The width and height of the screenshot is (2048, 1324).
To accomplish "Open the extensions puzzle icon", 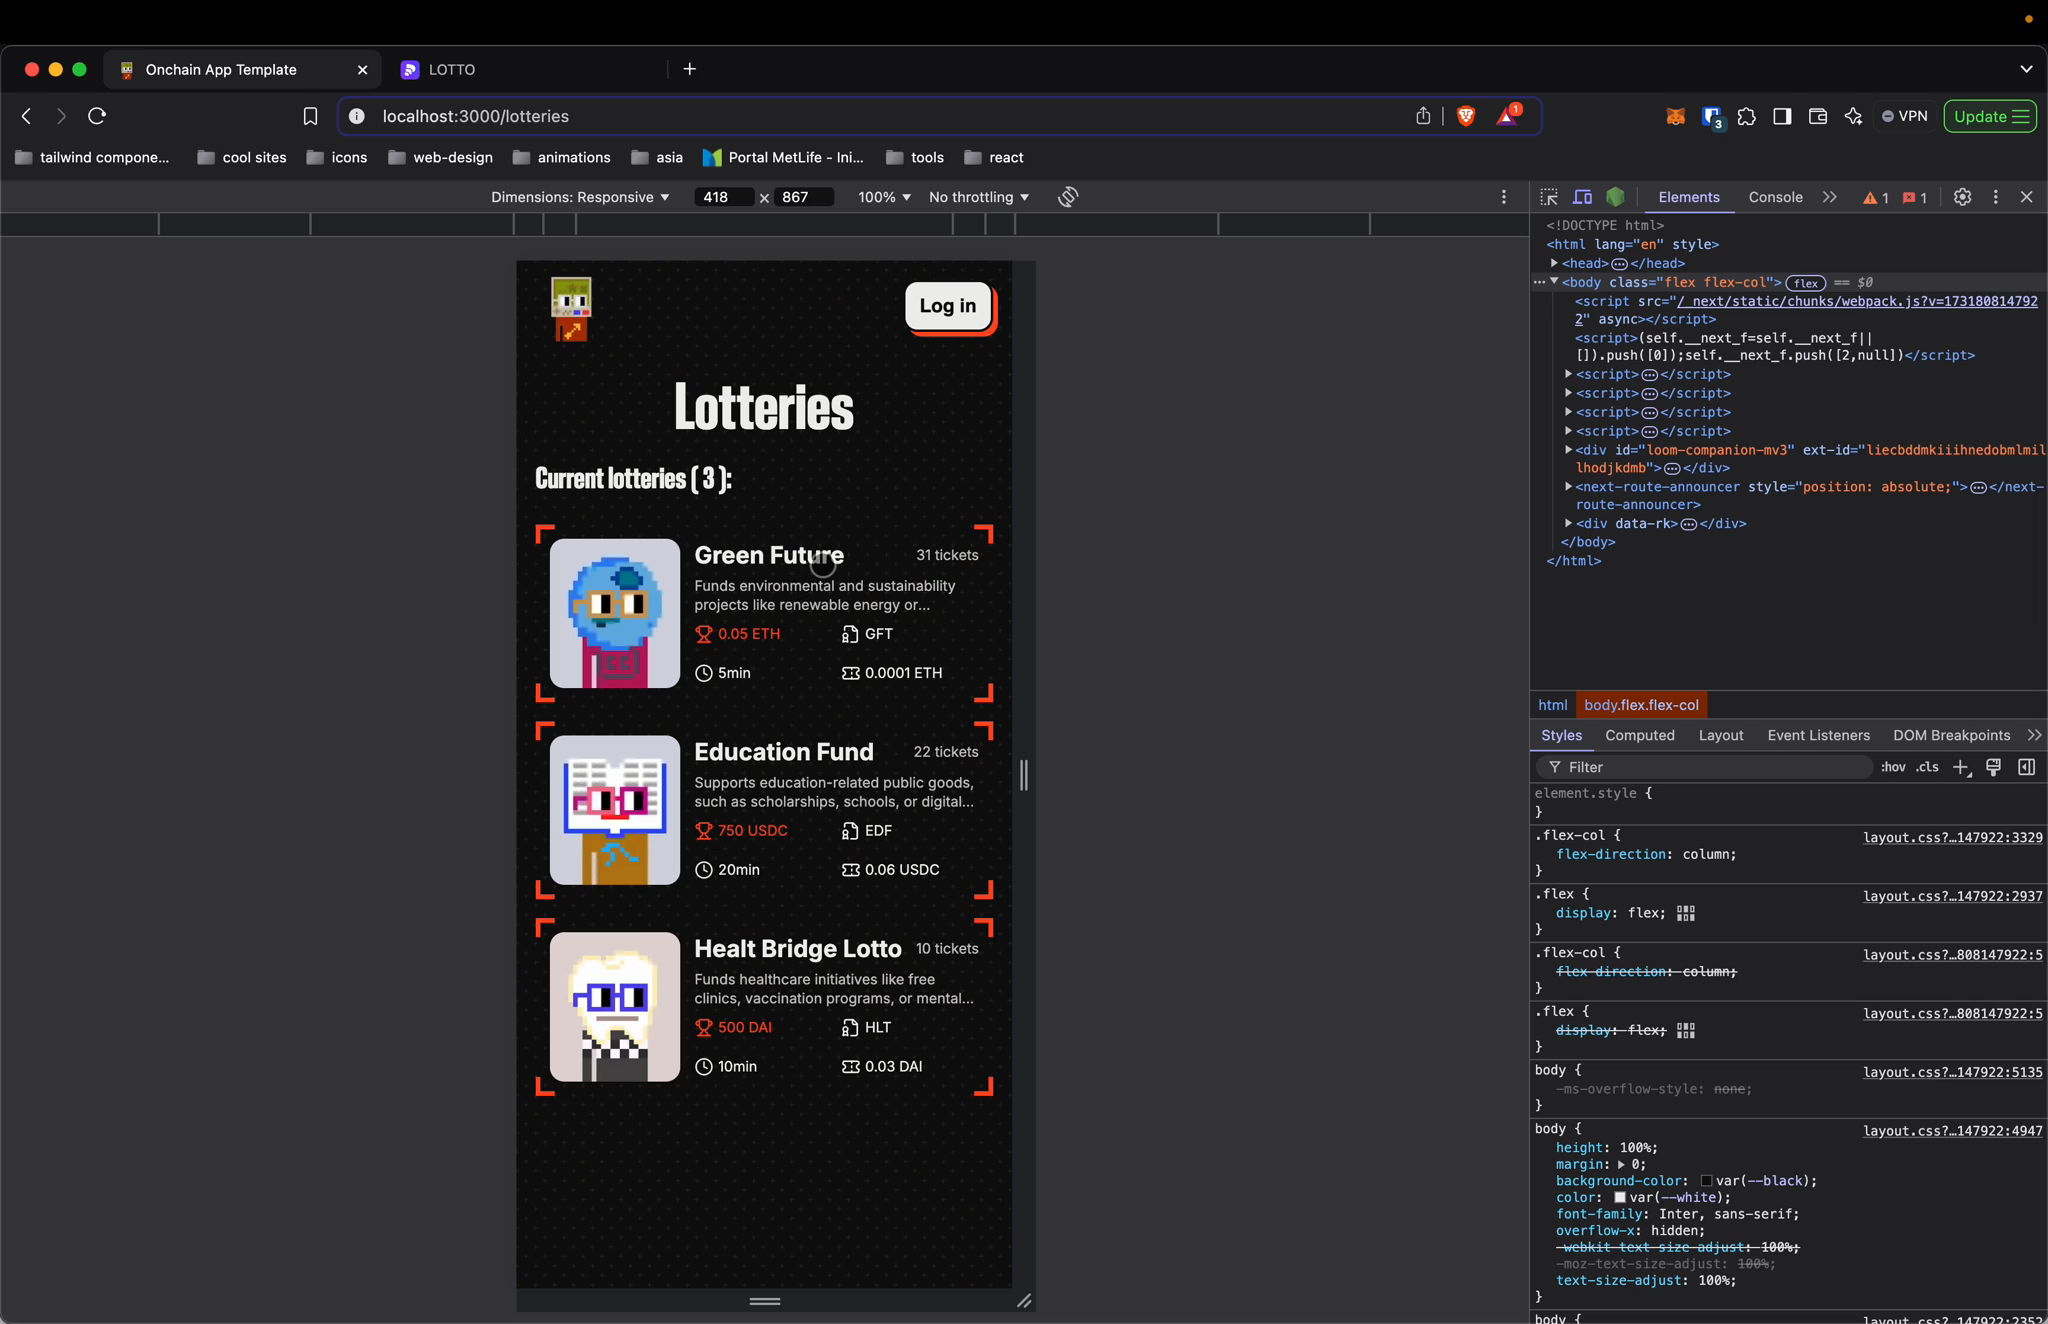I will pyautogui.click(x=1747, y=116).
